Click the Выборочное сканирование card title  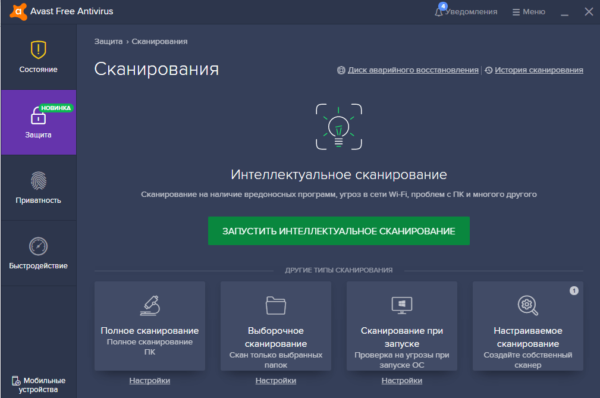point(276,337)
